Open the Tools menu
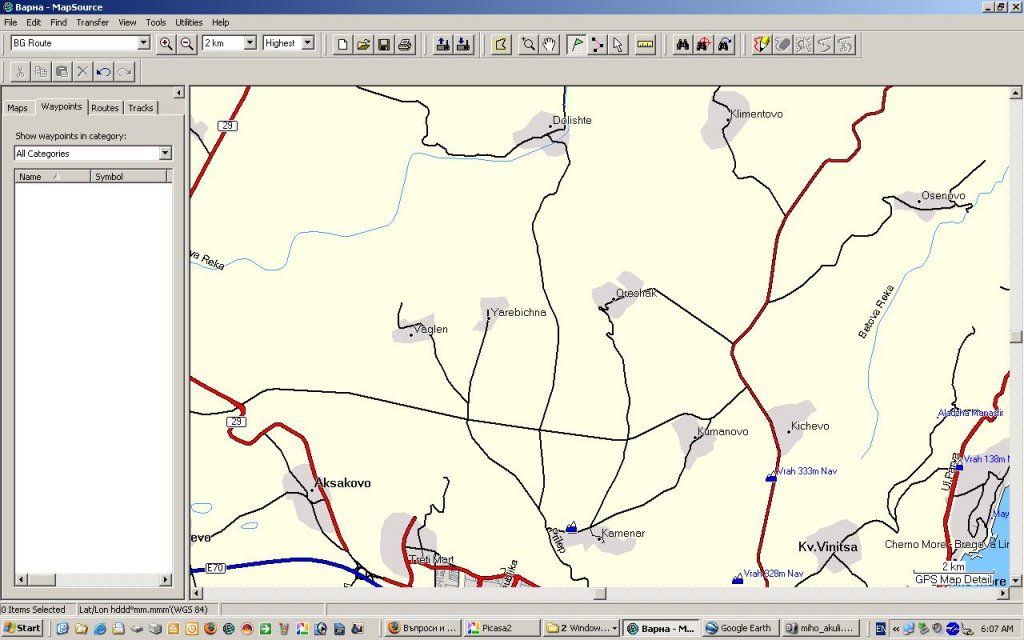 [x=155, y=22]
